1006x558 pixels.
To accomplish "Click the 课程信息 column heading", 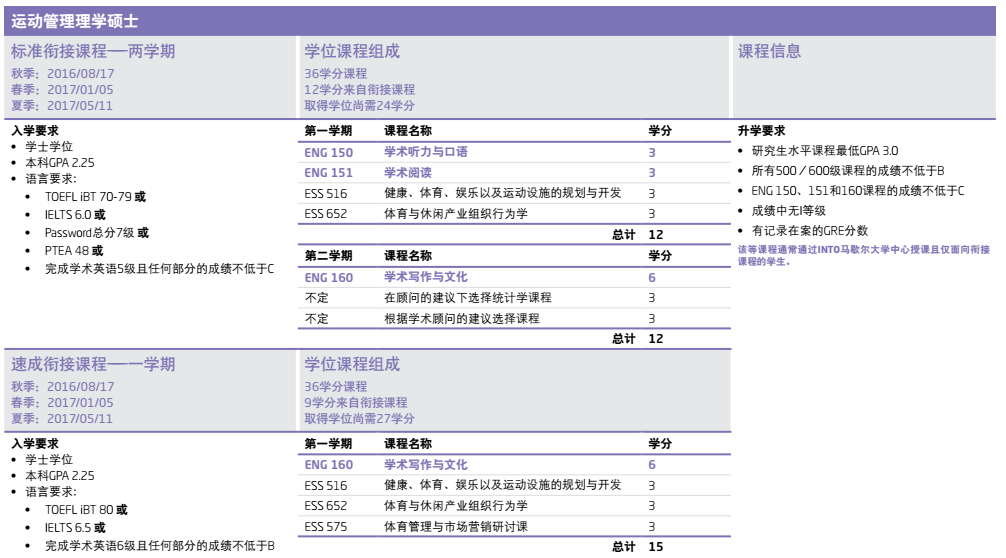I will 769,52.
